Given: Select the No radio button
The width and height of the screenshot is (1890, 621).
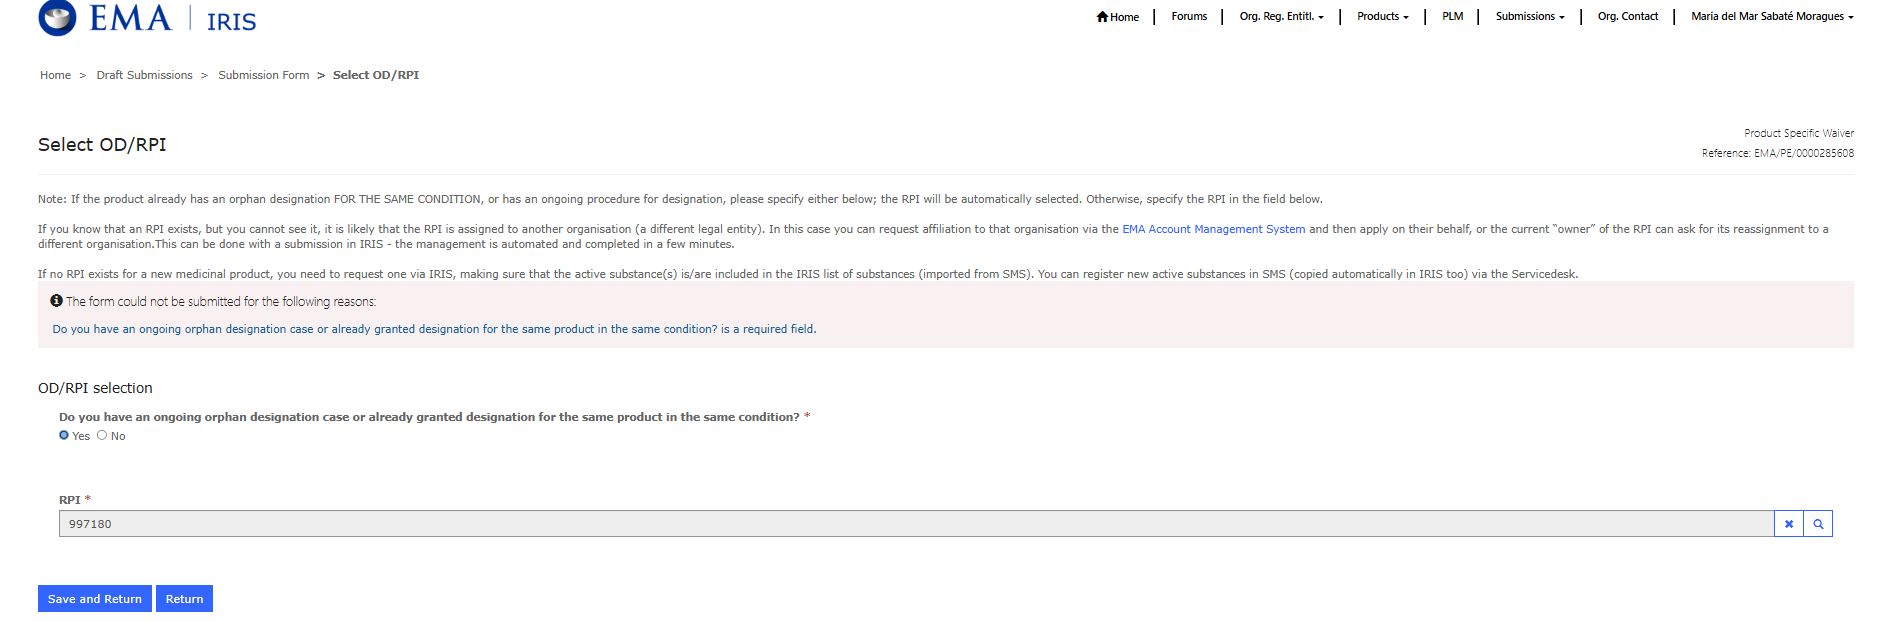Looking at the screenshot, I should coord(102,436).
